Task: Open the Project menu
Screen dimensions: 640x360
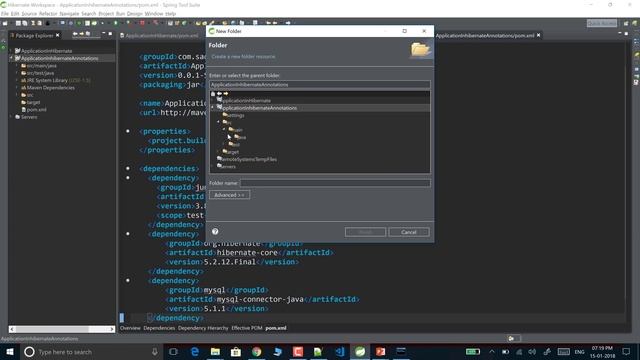Action: coord(106,13)
